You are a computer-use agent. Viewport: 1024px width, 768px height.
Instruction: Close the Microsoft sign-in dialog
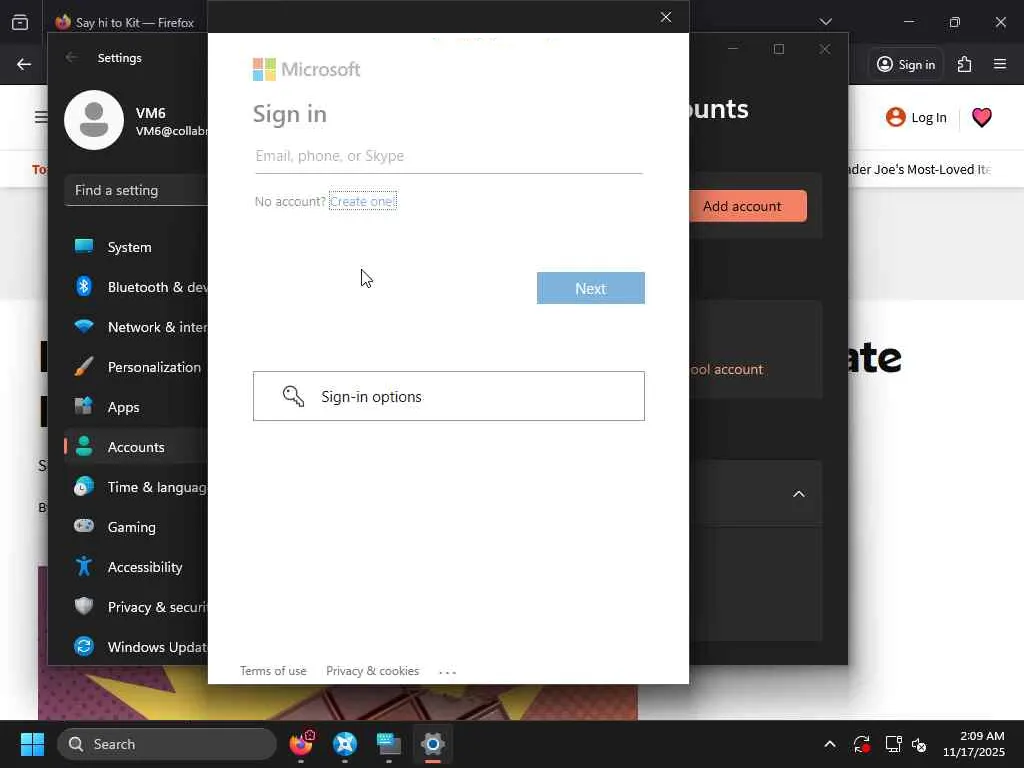point(665,17)
